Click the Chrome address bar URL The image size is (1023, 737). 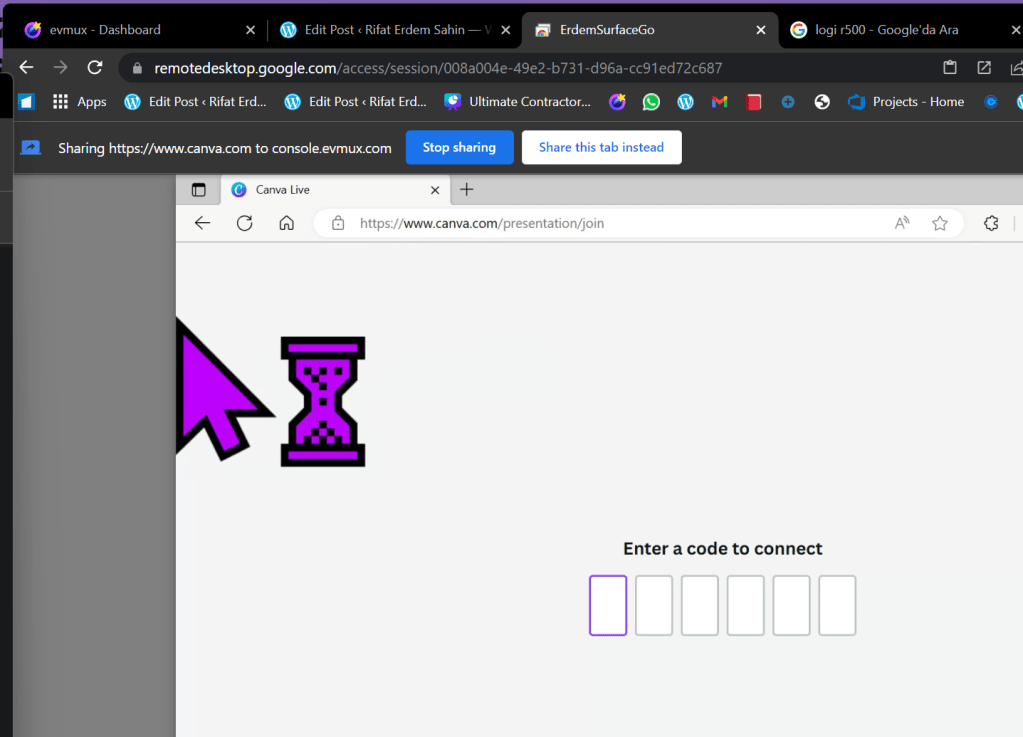438,68
